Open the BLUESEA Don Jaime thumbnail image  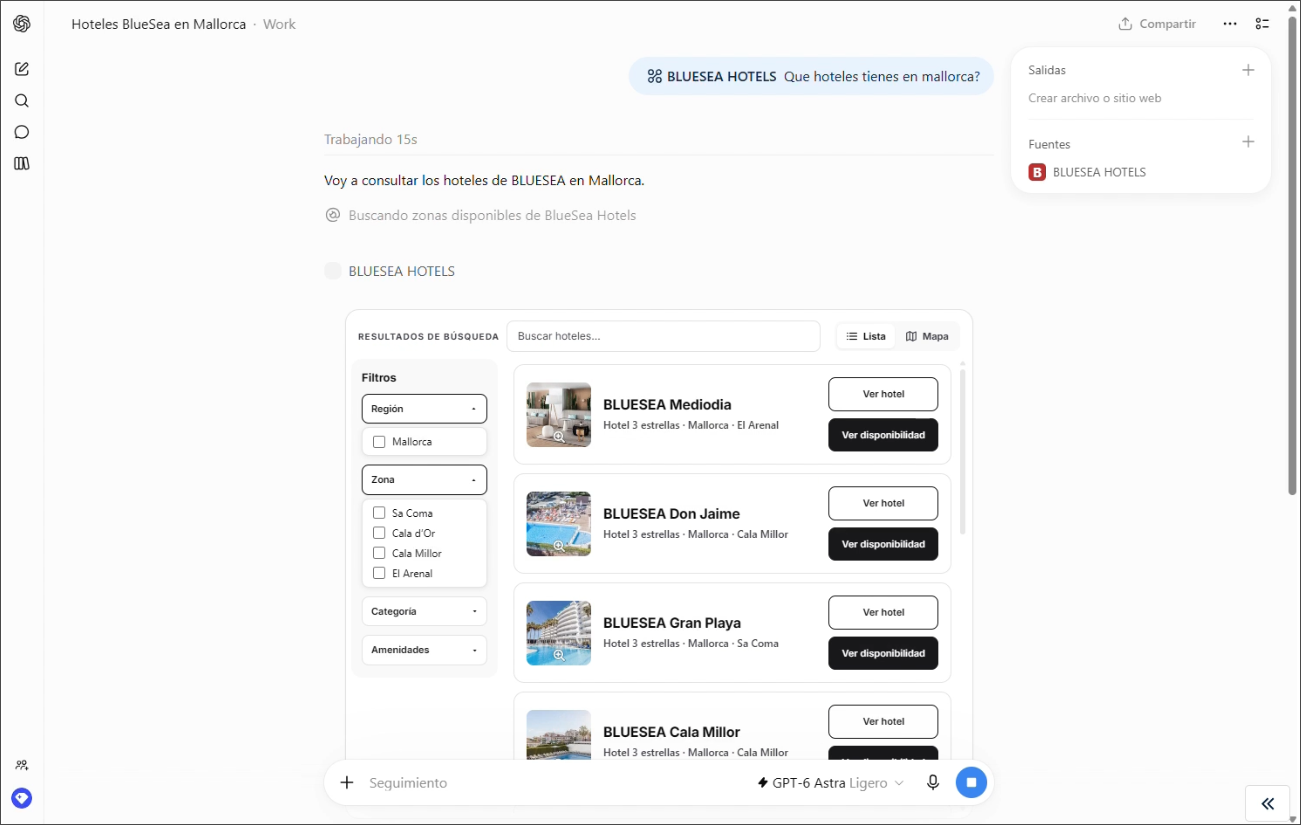coord(559,524)
